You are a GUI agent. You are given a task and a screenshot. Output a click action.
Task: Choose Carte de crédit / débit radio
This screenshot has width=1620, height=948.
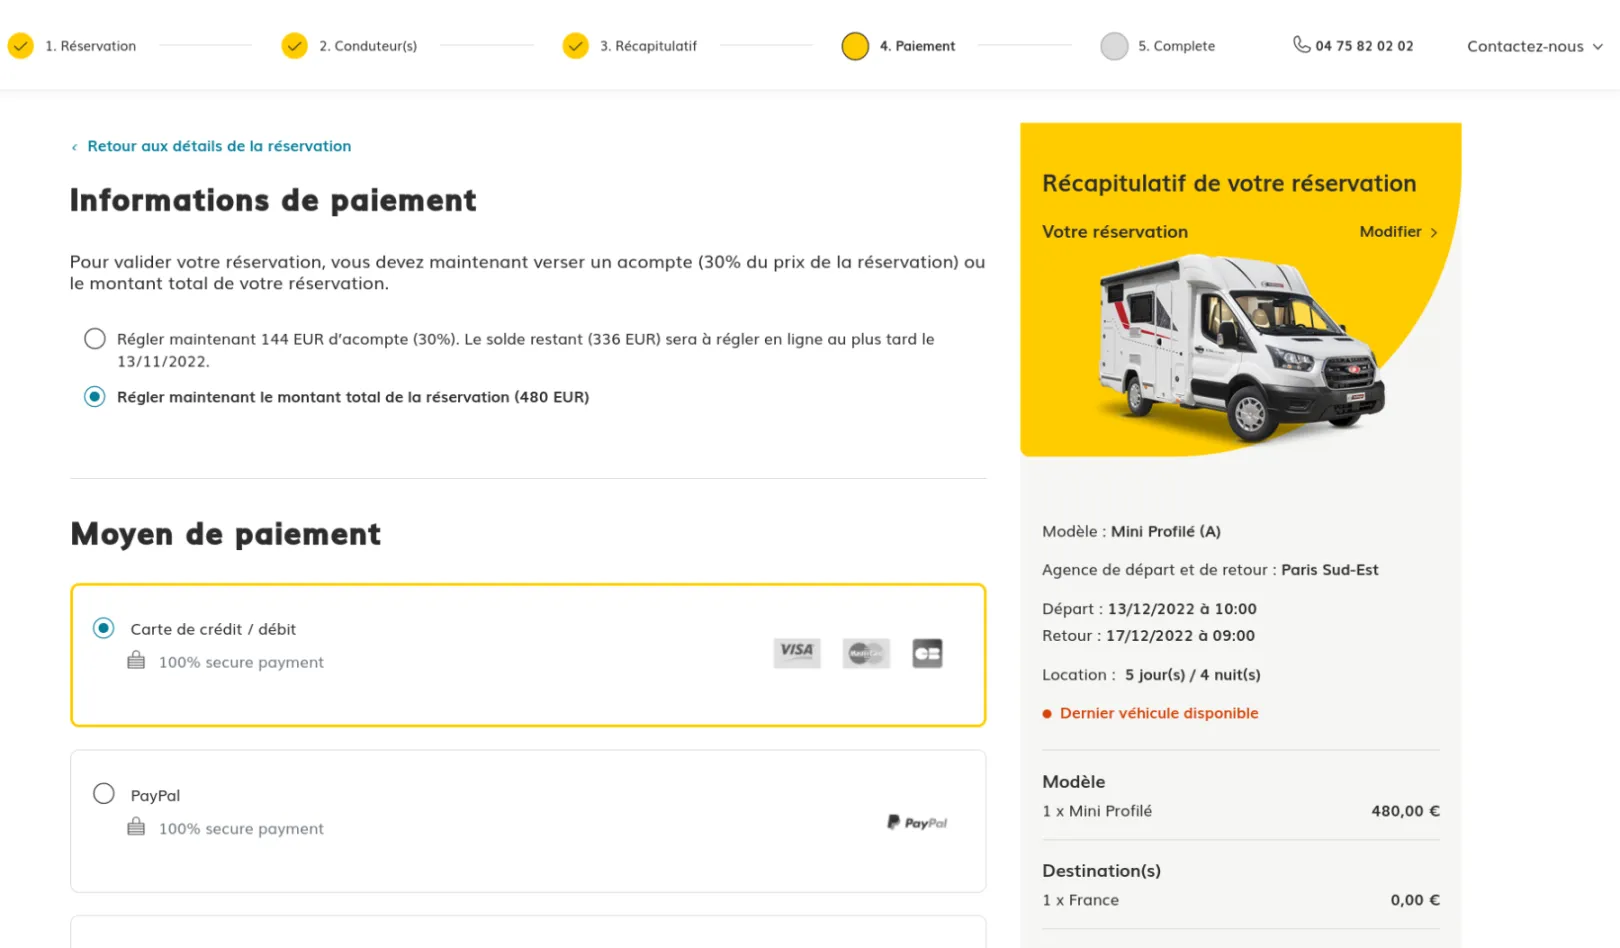[103, 628]
